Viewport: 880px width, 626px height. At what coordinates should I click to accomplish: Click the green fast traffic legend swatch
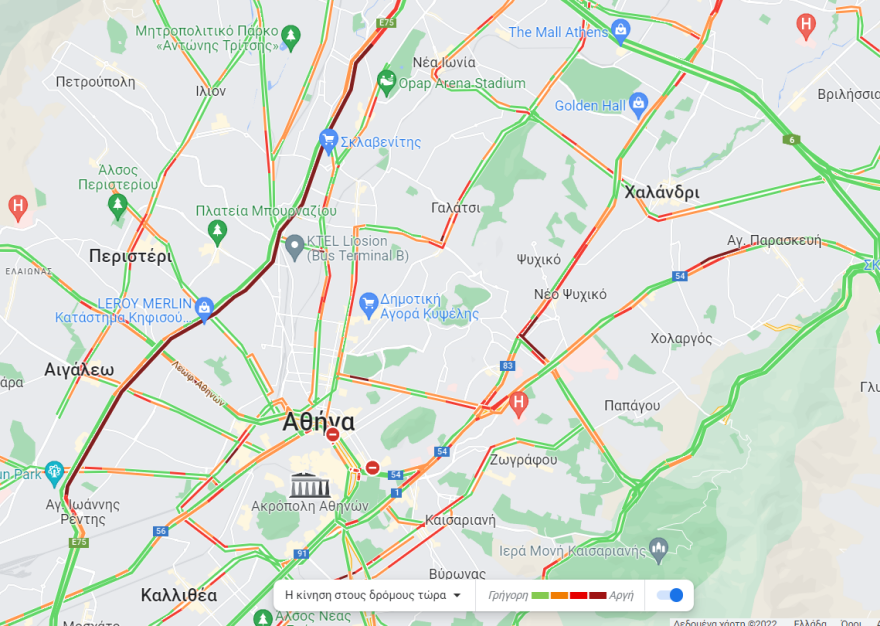coord(540,595)
